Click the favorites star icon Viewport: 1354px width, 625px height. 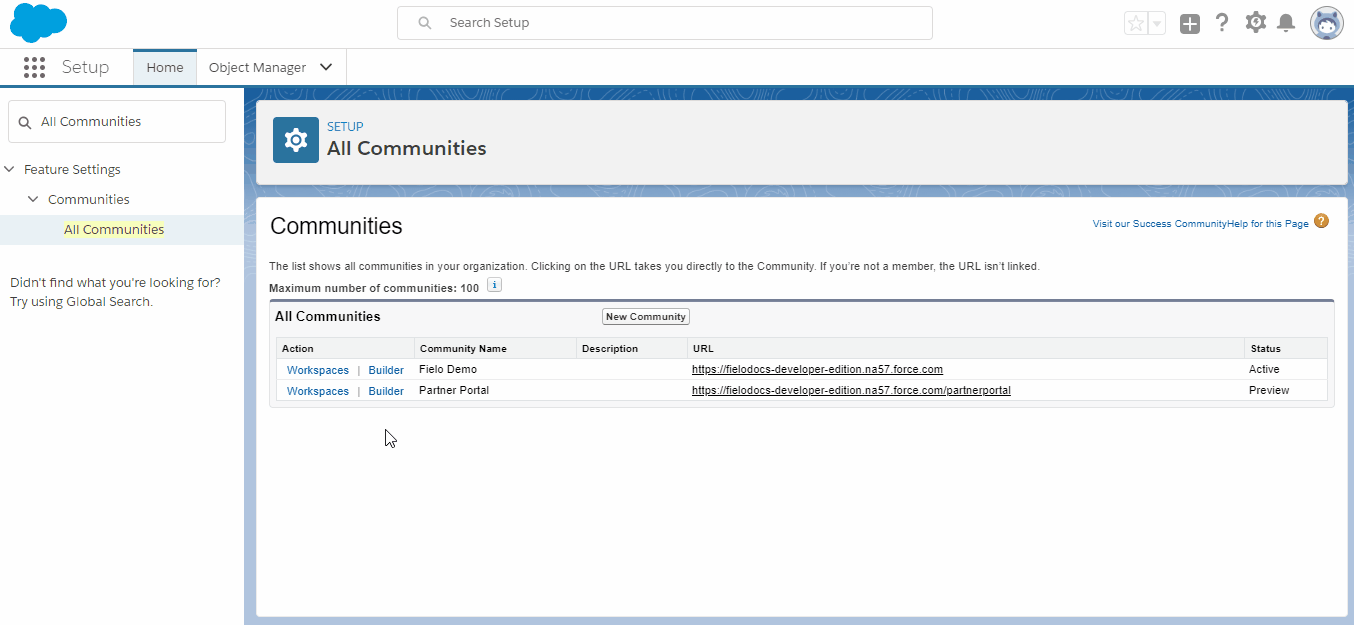(x=1135, y=23)
